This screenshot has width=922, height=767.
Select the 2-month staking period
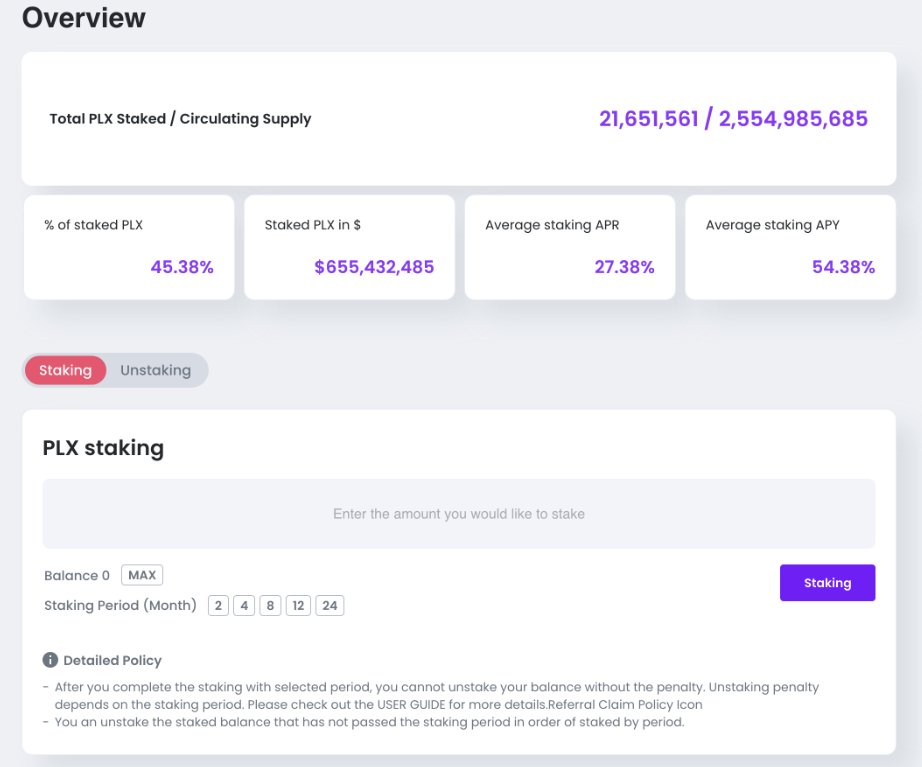(218, 605)
